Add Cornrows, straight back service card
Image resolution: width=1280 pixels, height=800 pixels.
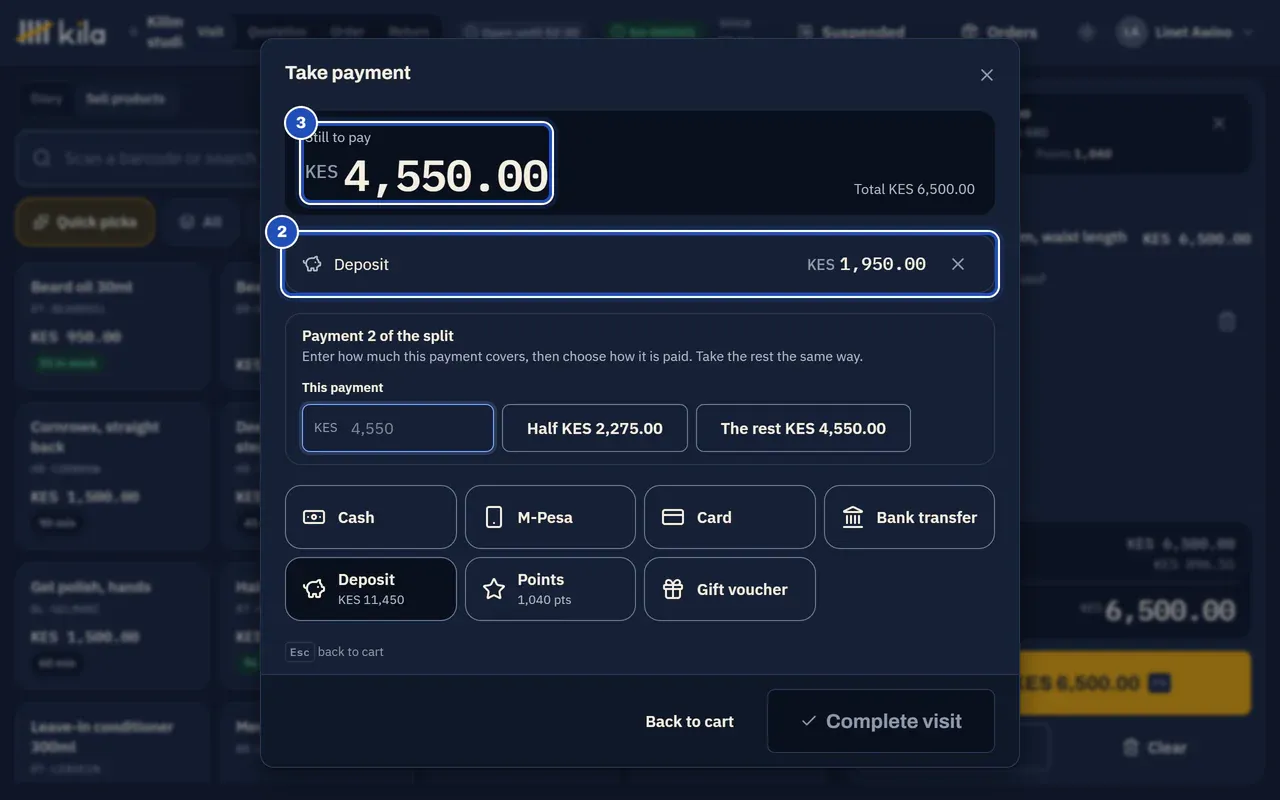click(x=113, y=477)
